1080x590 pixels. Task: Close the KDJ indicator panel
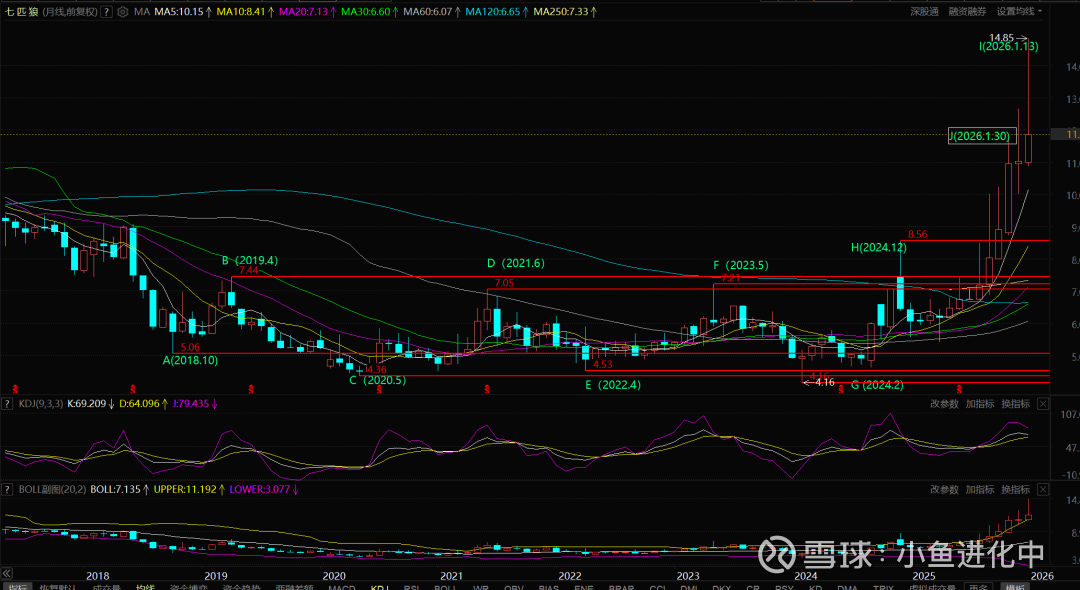point(1043,404)
